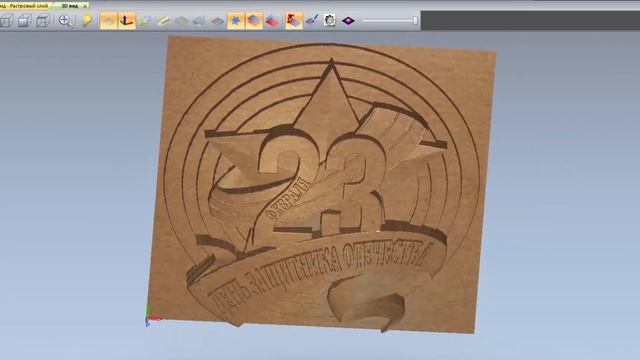Click the purple tool with brush icon
Screen dimensions: 640x360
click(x=312, y=20)
